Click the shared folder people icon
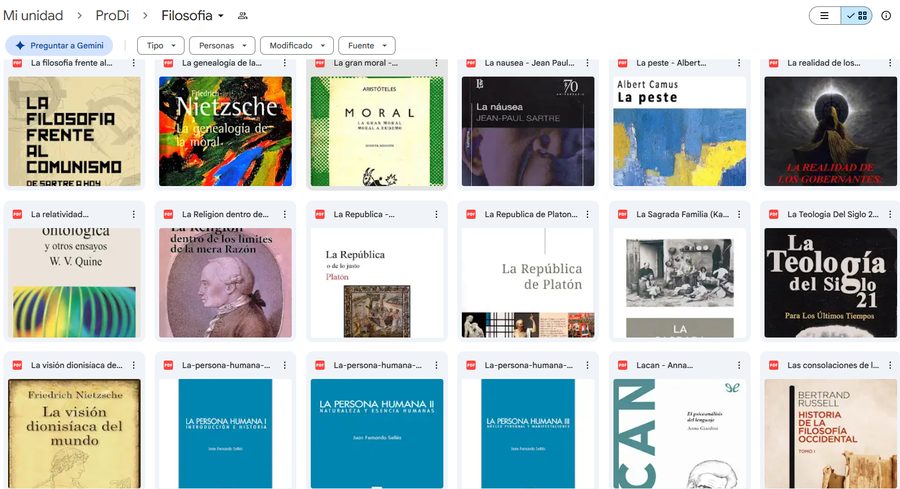Screen dimensions: 900x489 coord(243,15)
